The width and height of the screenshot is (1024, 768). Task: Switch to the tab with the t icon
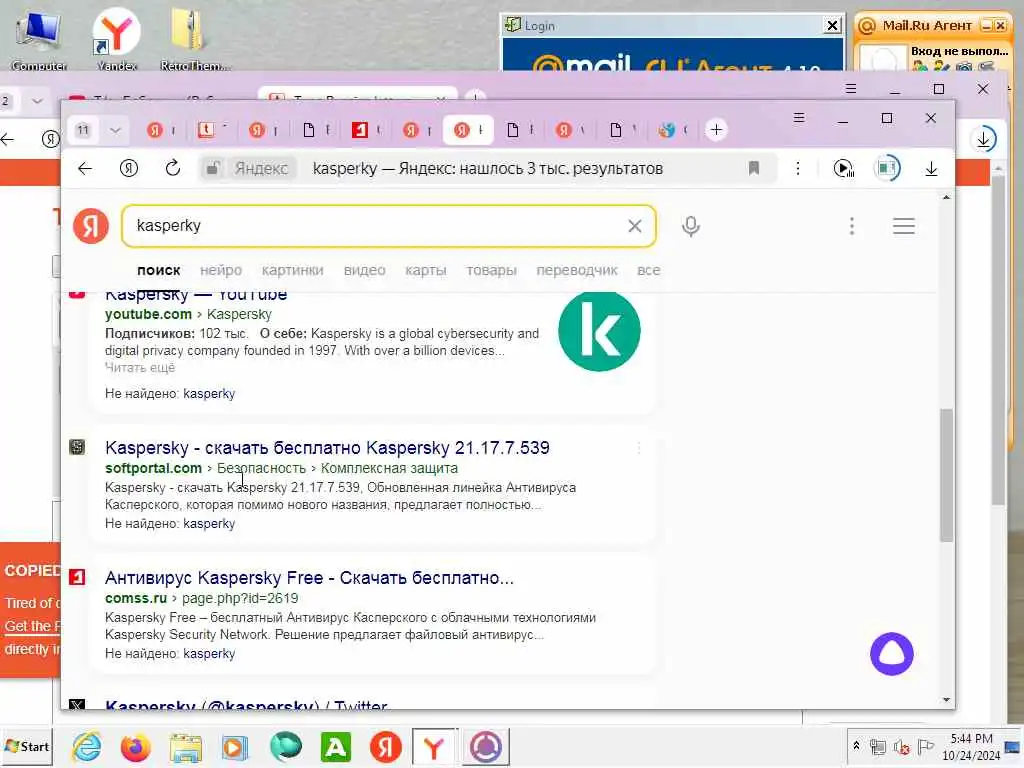click(x=212, y=130)
